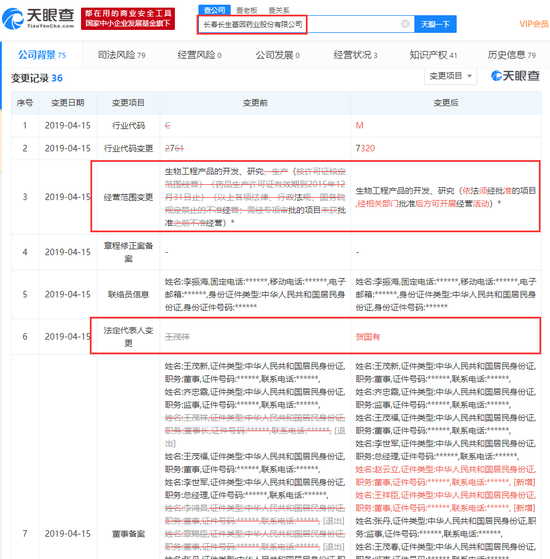The width and height of the screenshot is (550, 559).
Task: Click the 经营范围变更 cell in row 3
Action: pos(128,197)
